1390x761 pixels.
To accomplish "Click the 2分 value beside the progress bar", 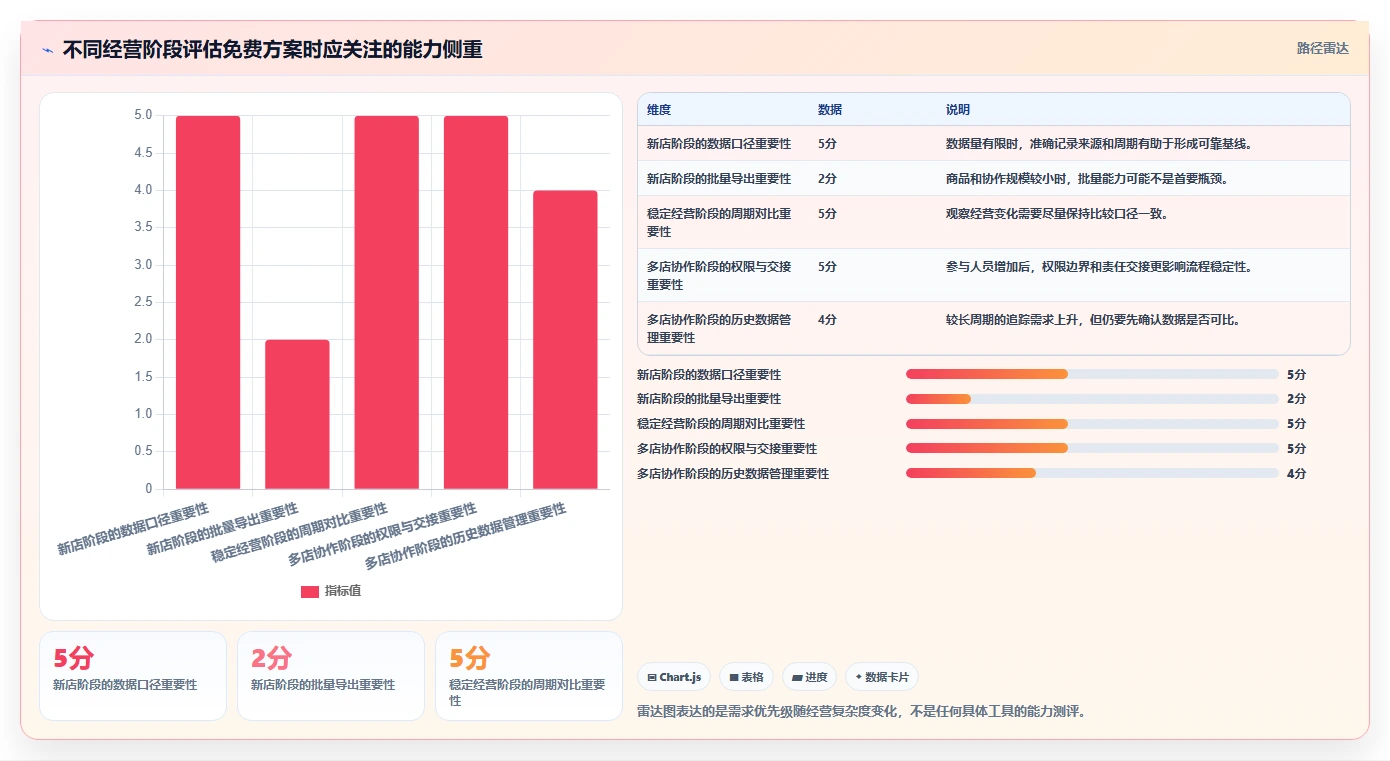I will 1296,399.
